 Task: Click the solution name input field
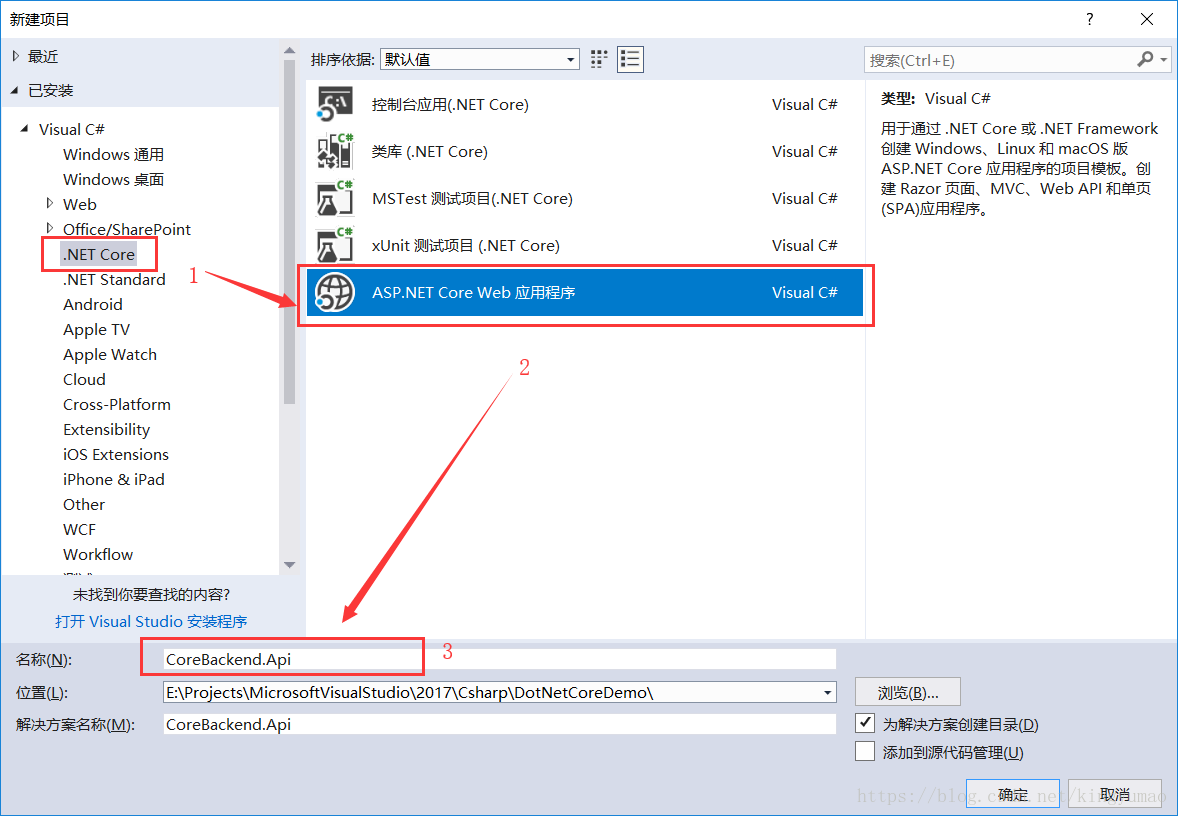pos(500,724)
